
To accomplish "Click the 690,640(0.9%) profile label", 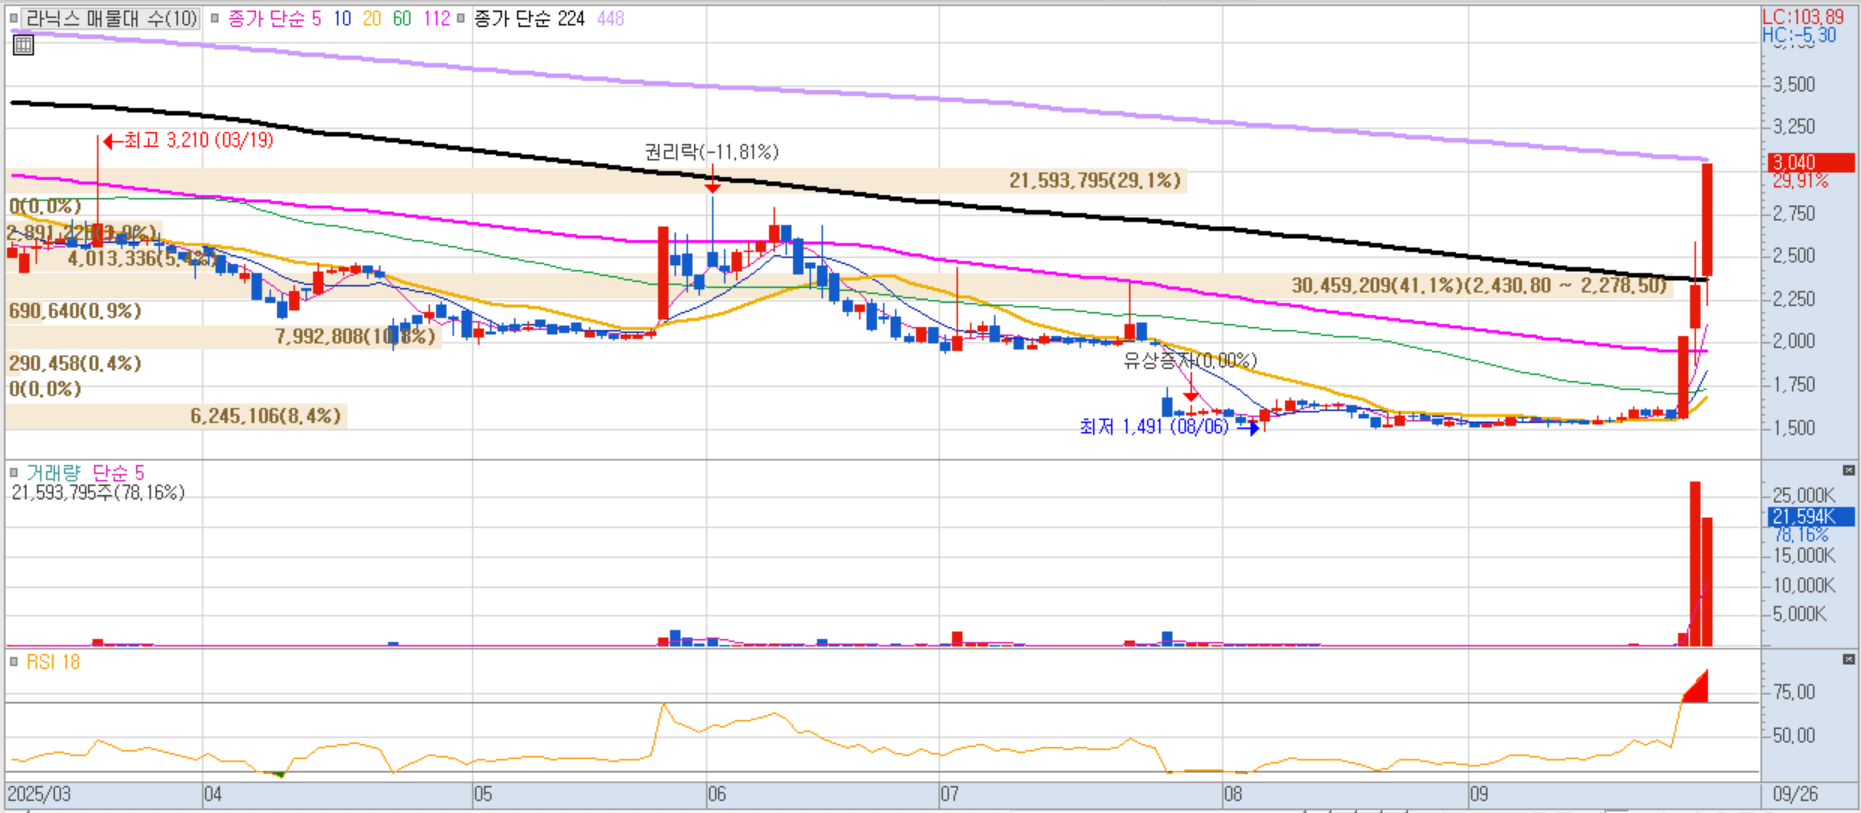I will (75, 311).
